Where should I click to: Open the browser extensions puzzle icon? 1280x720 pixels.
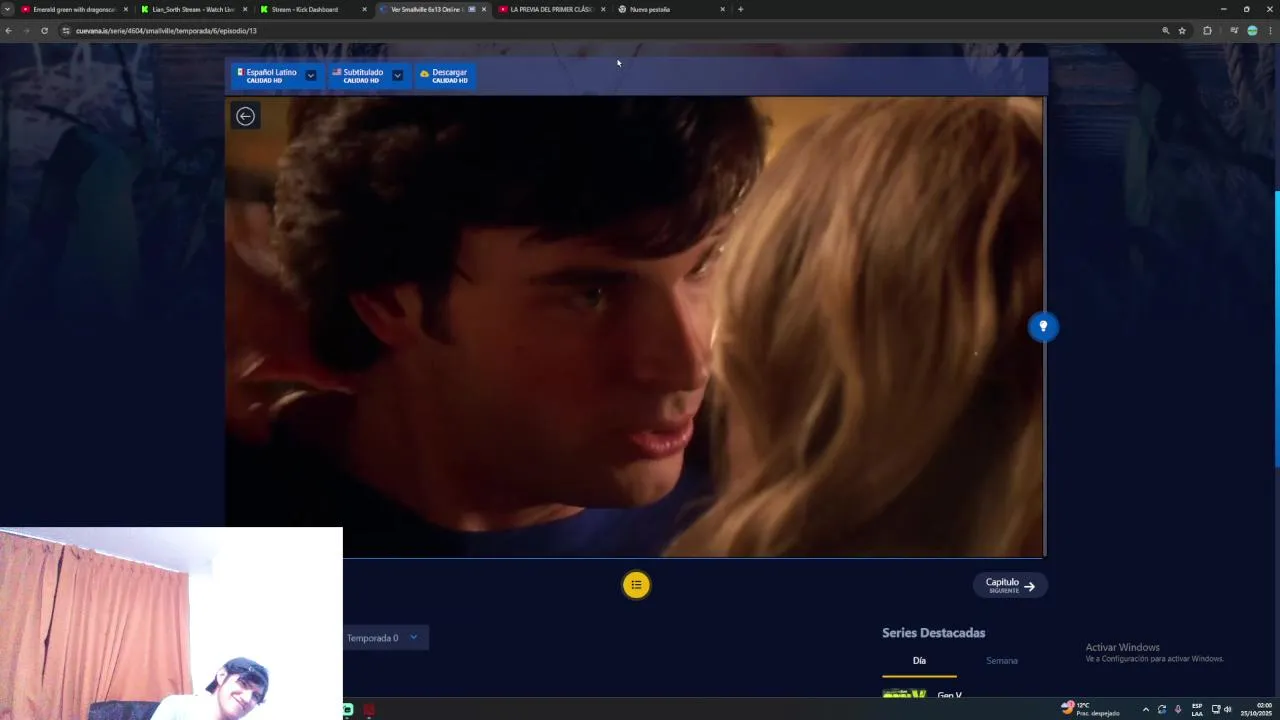1207,31
